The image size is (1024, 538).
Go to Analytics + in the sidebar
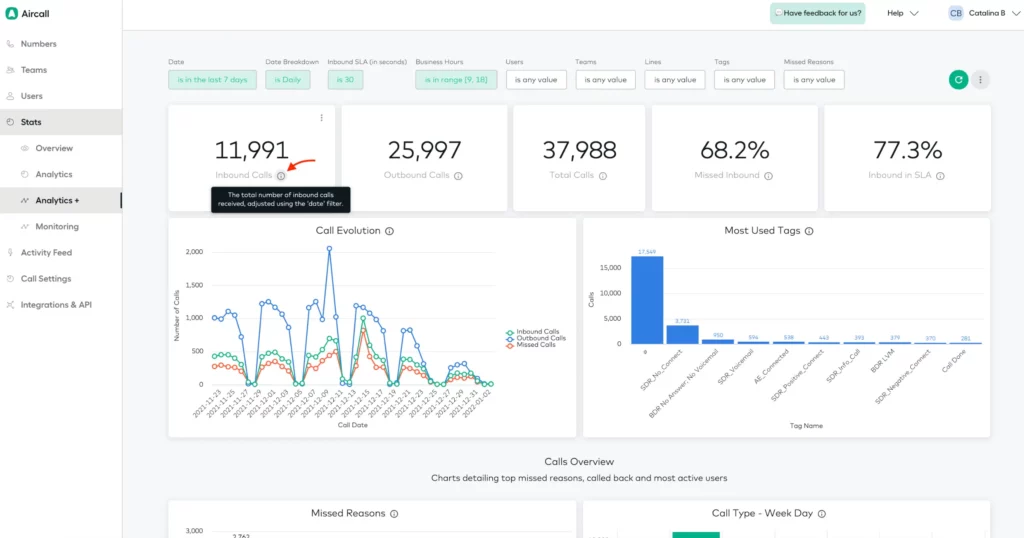57,201
